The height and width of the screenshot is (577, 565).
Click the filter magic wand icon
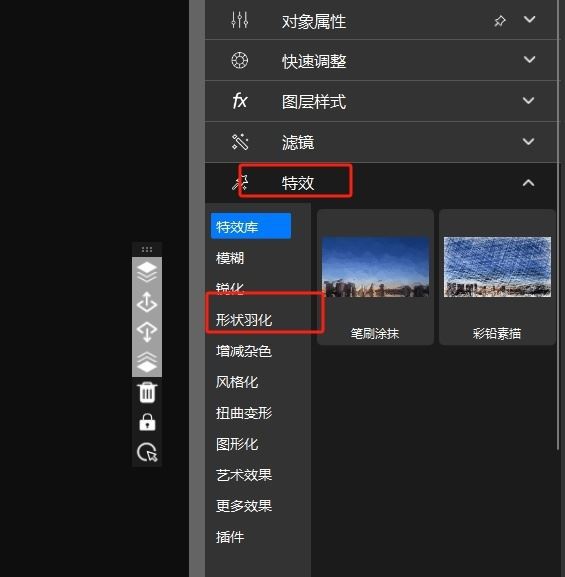pyautogui.click(x=240, y=142)
